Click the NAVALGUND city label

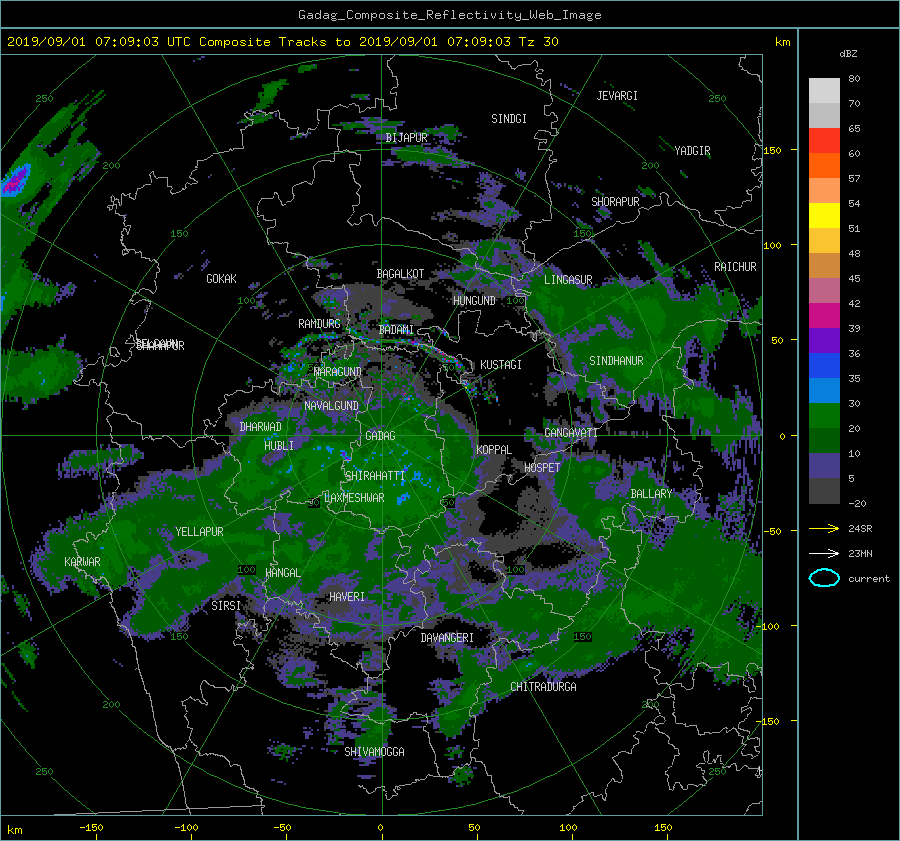pyautogui.click(x=331, y=406)
